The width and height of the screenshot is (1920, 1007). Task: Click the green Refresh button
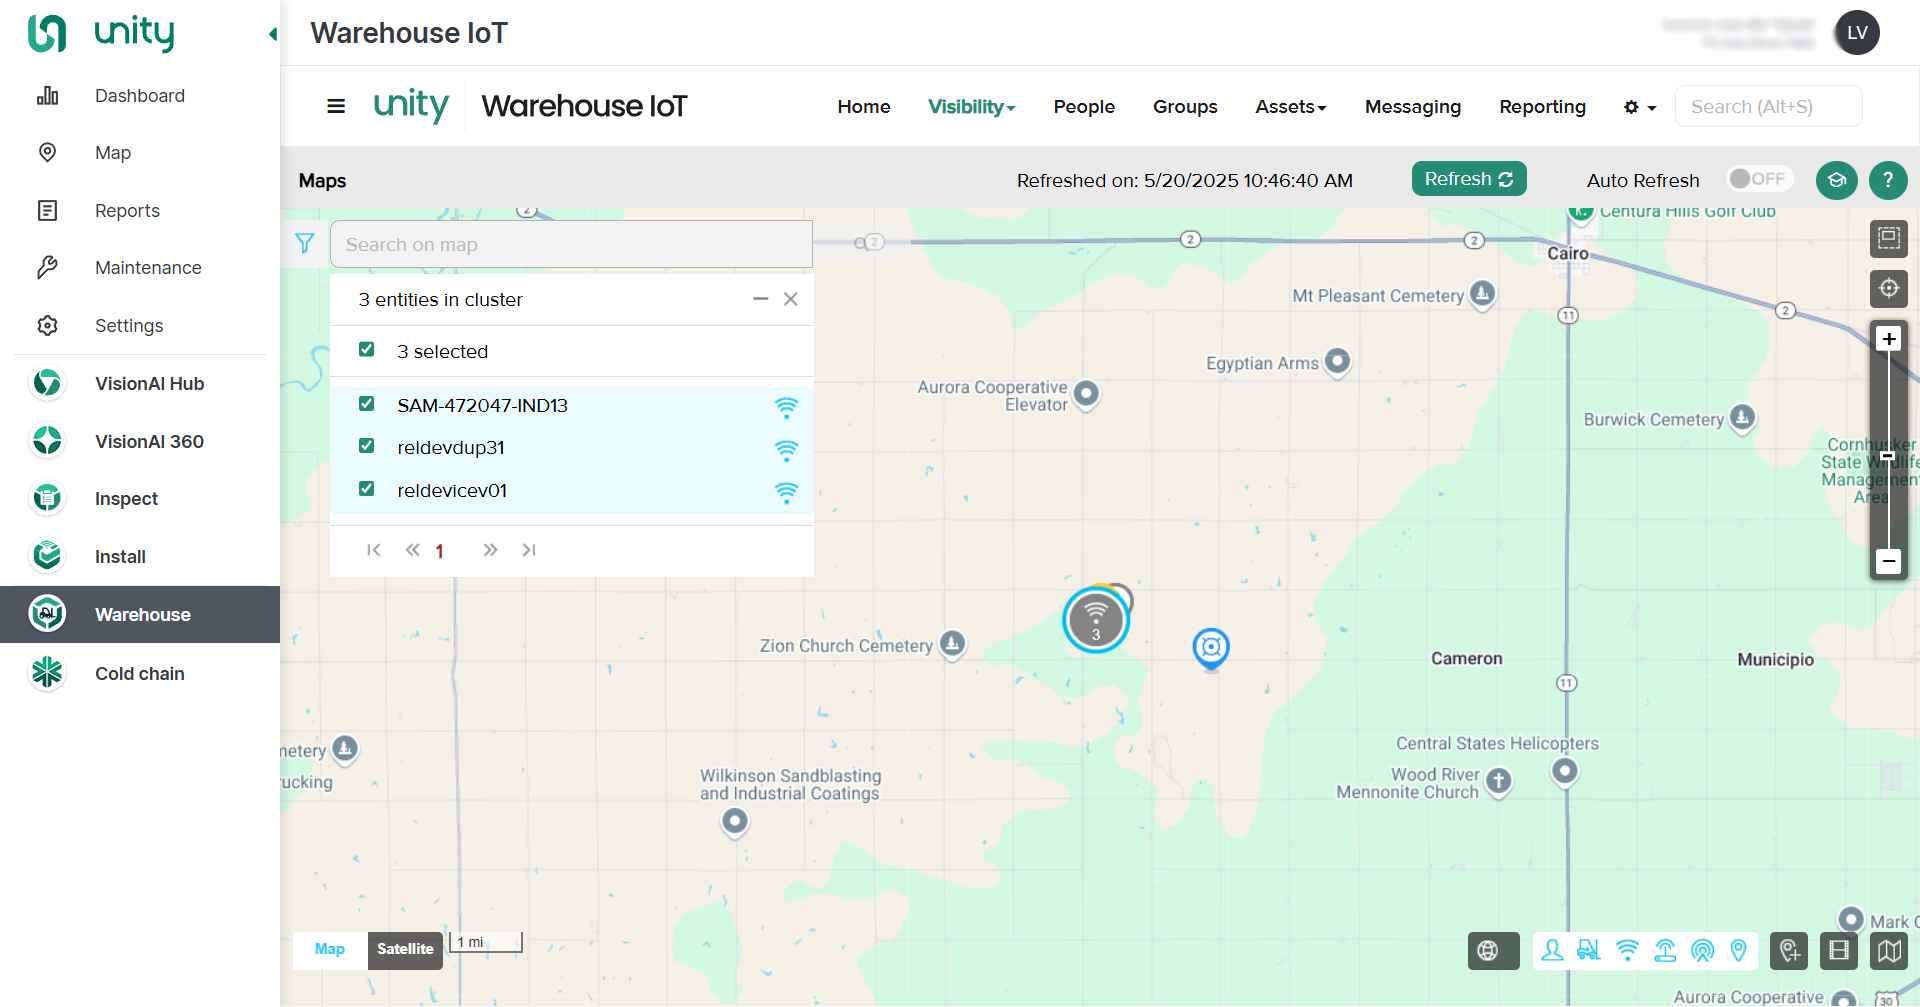pos(1469,179)
